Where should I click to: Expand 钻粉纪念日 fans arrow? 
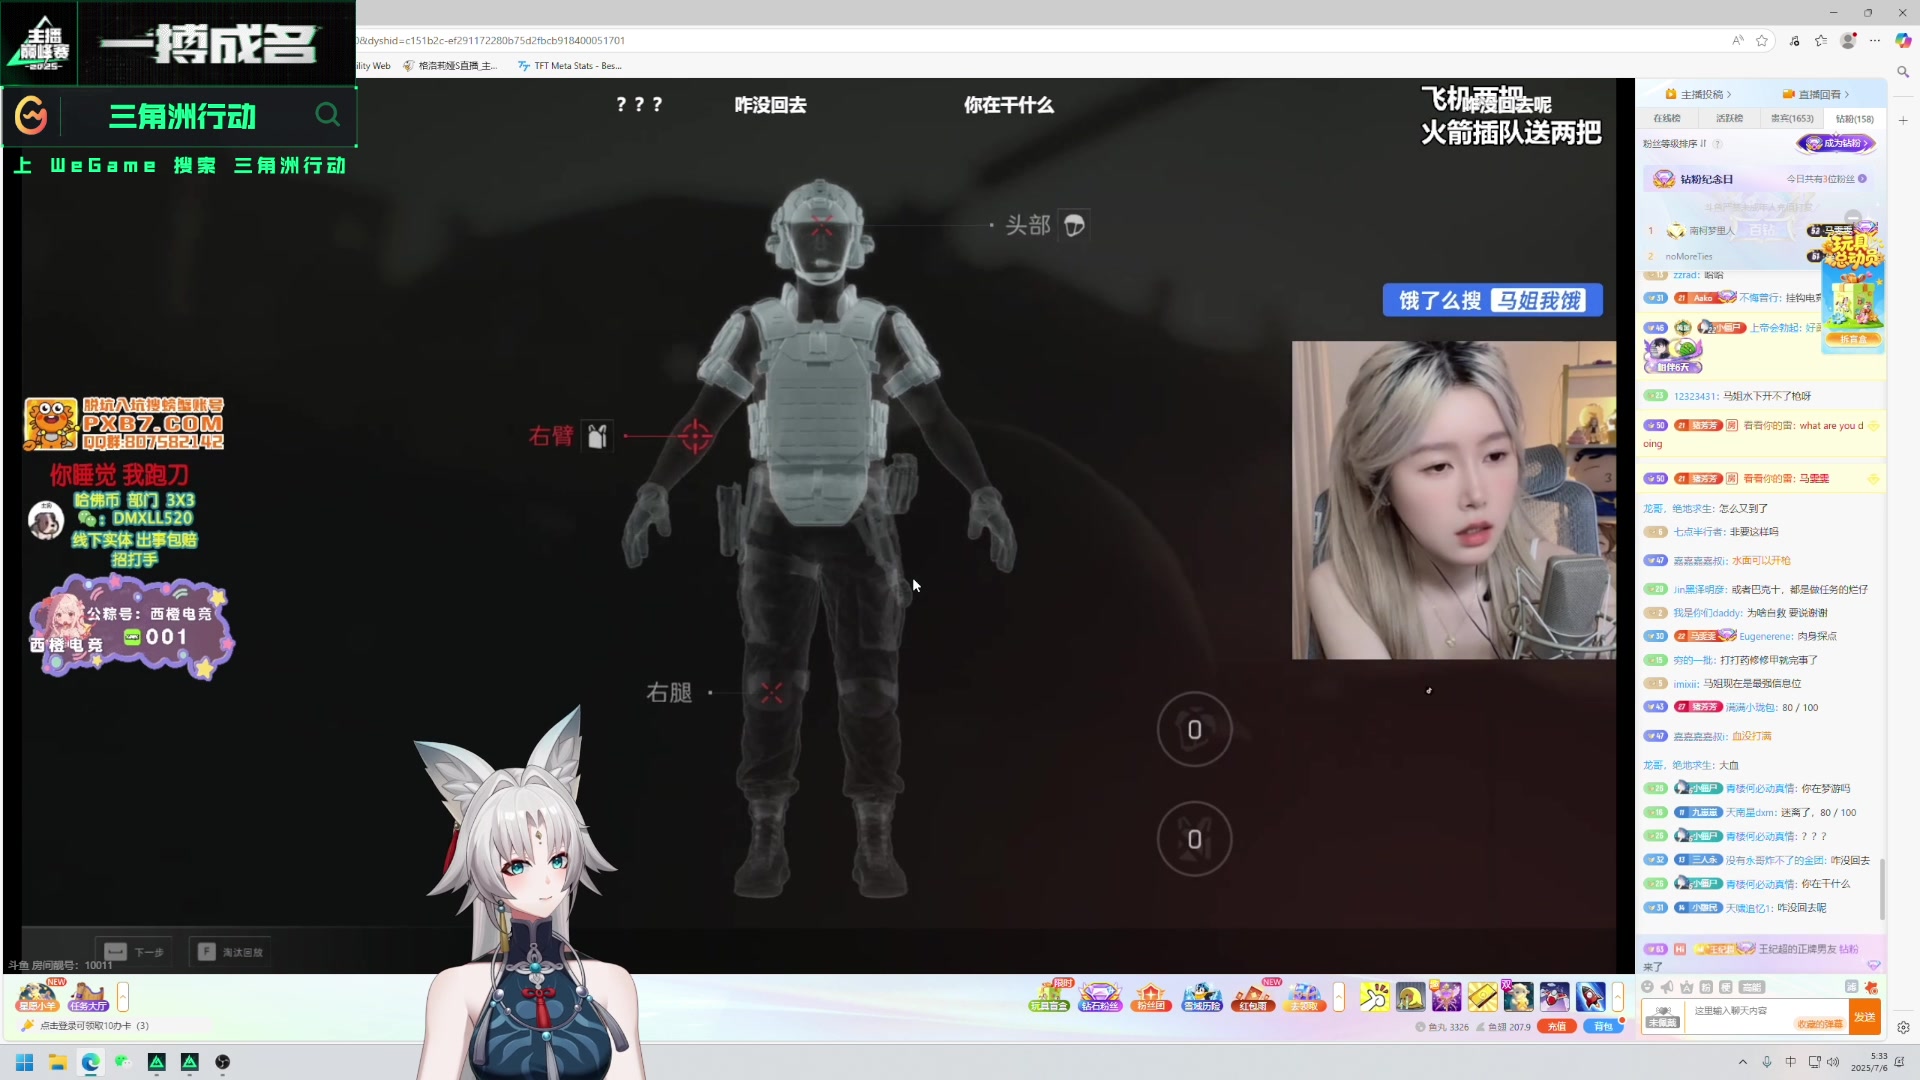tap(1862, 179)
